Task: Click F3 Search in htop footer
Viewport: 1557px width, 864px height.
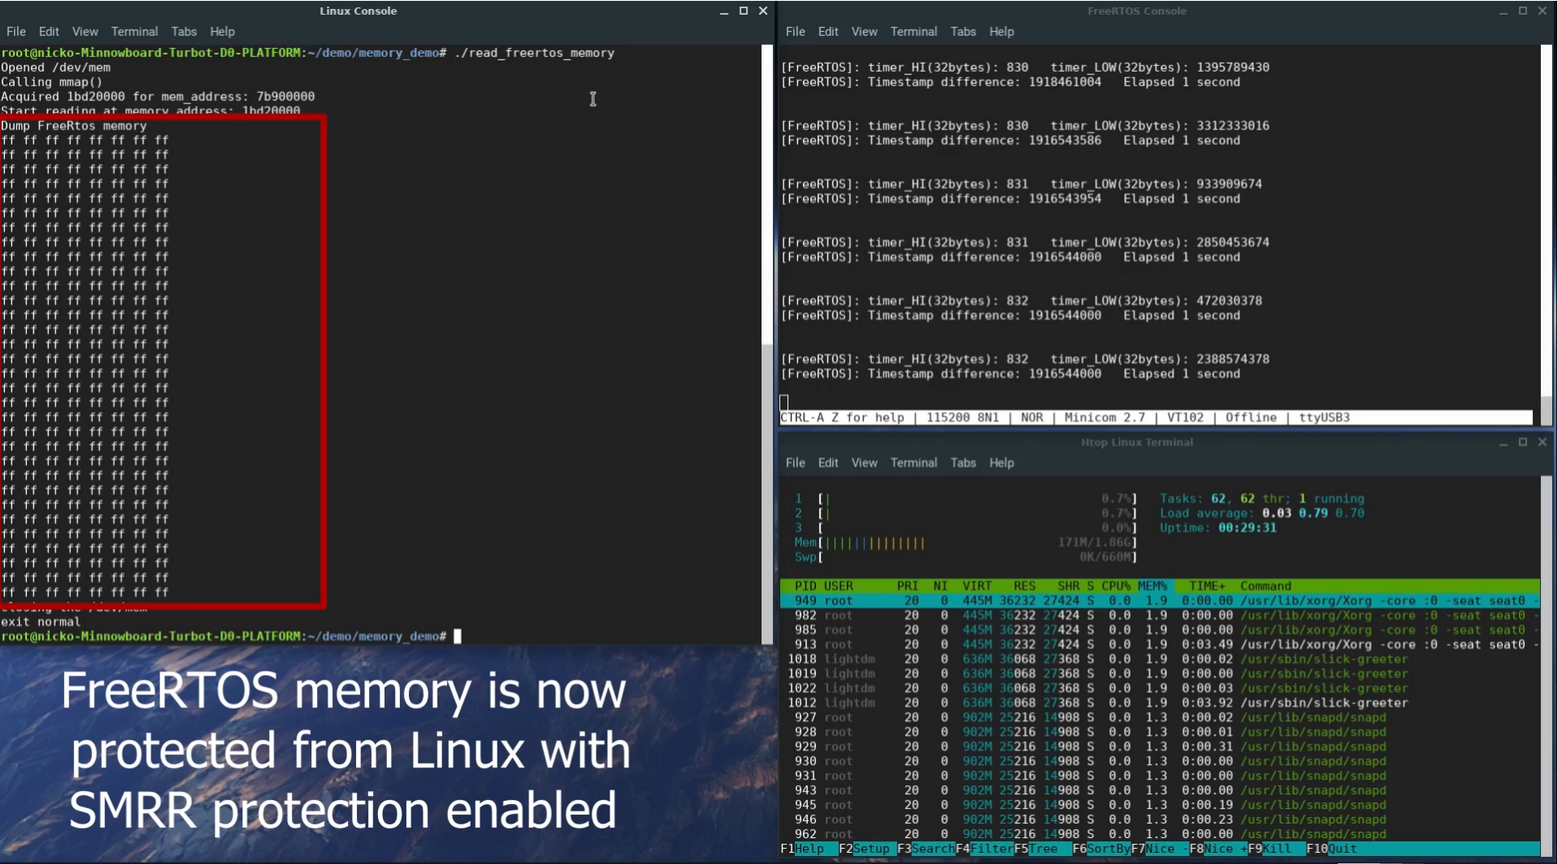Action: click(926, 849)
